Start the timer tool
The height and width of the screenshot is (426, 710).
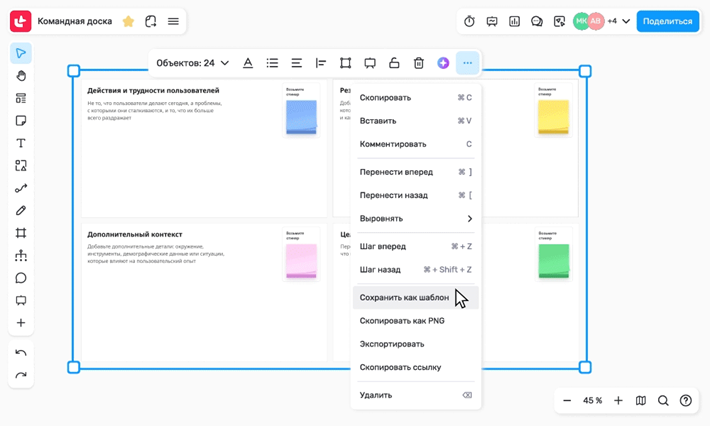(x=469, y=21)
